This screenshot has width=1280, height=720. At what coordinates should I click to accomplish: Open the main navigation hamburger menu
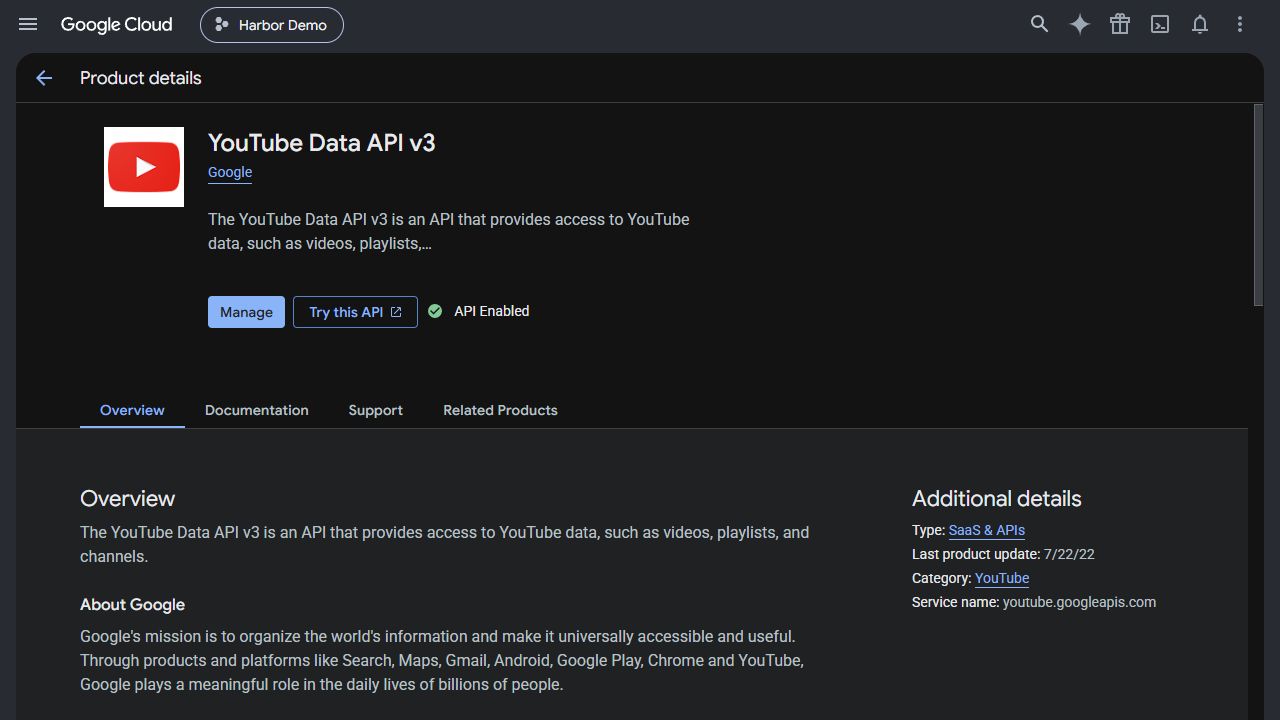(x=28, y=24)
